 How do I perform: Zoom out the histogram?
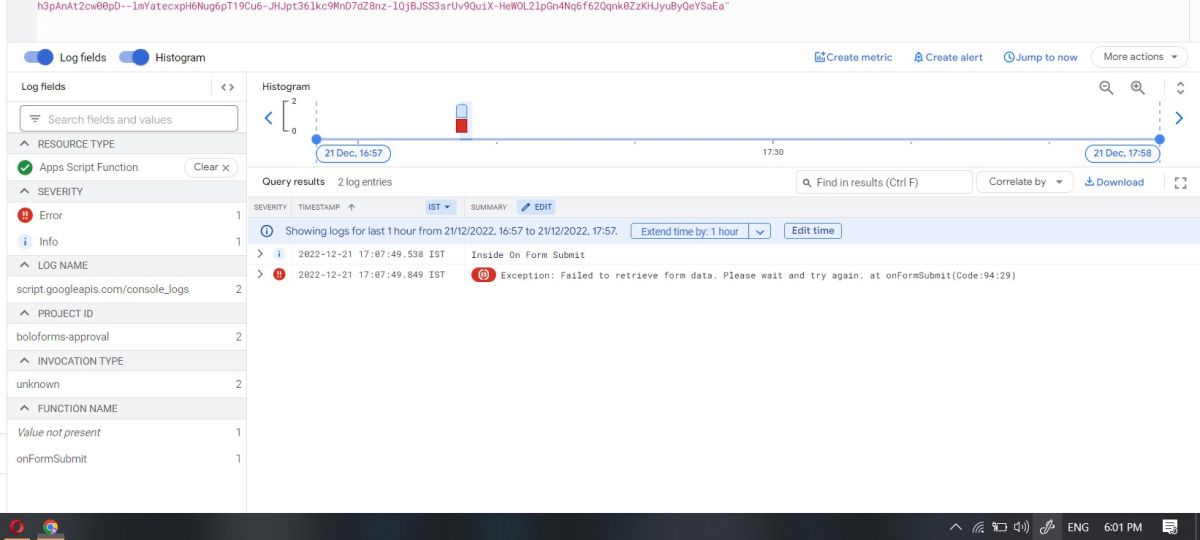[x=1106, y=88]
